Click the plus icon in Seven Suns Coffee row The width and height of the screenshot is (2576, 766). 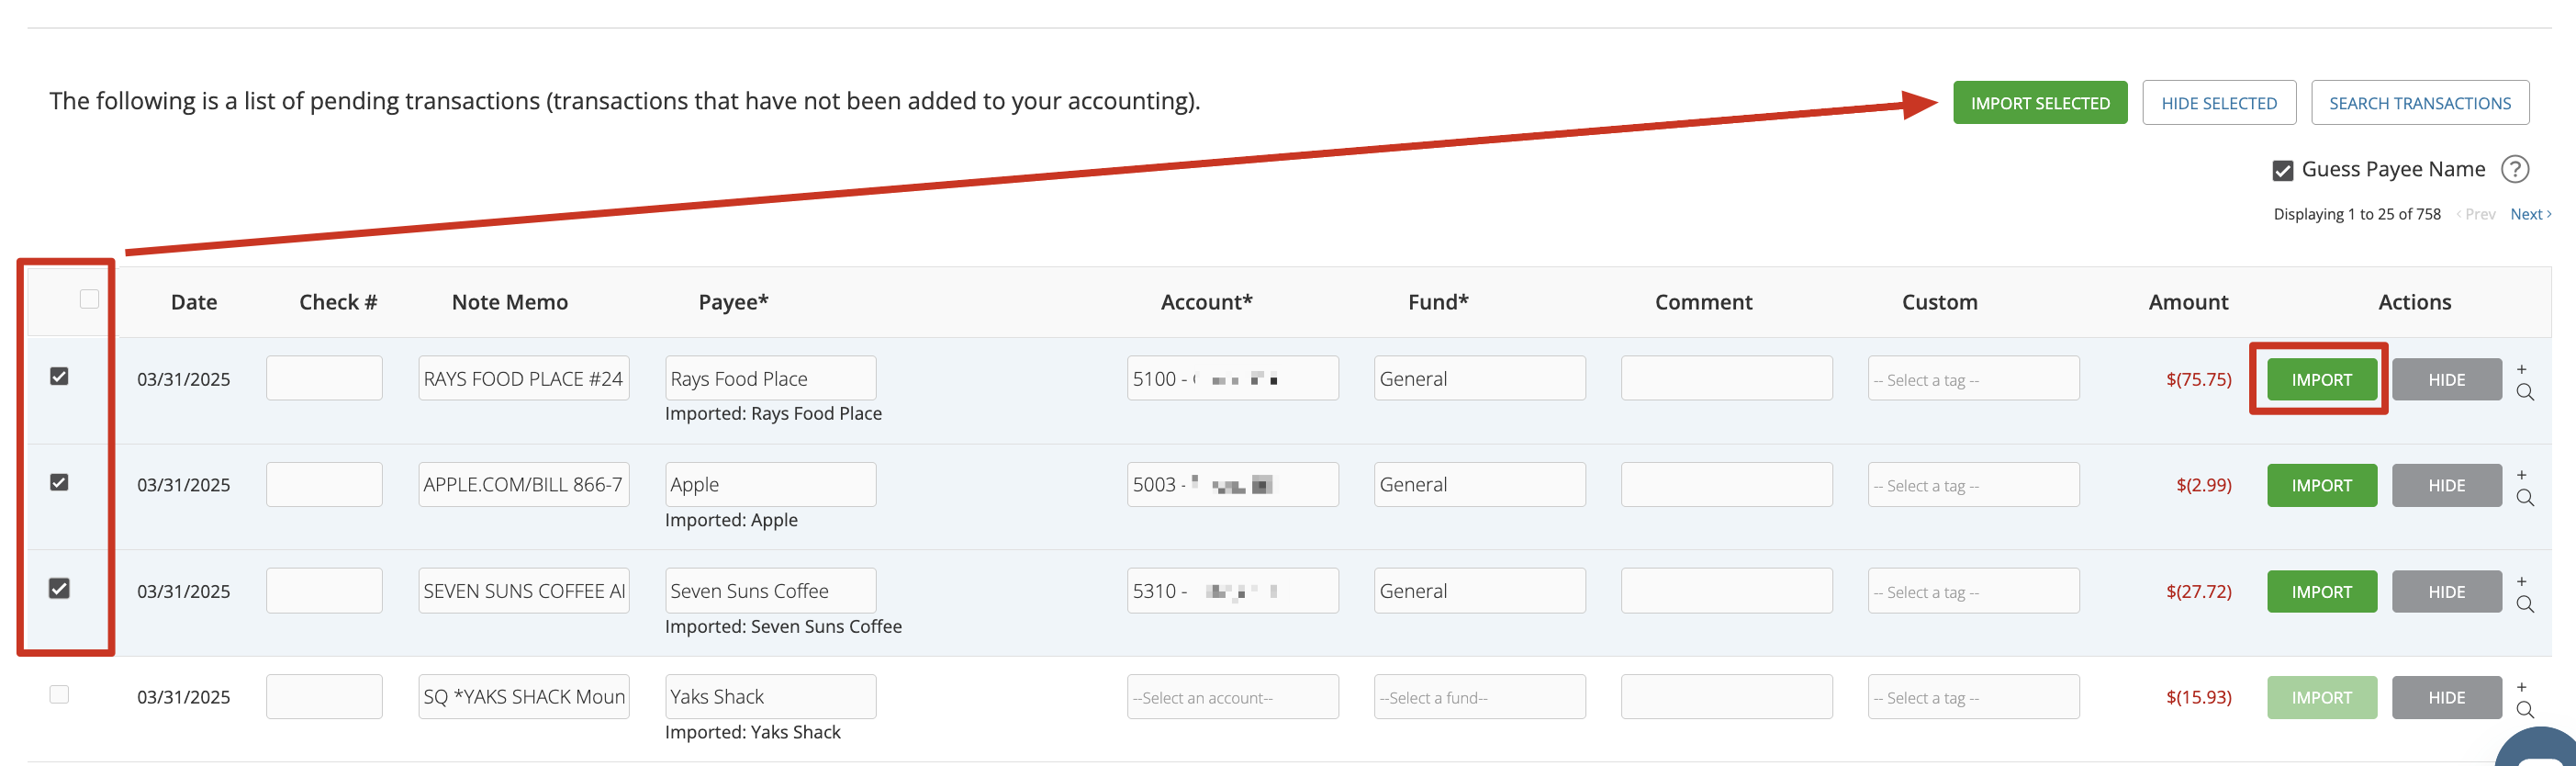click(2521, 581)
